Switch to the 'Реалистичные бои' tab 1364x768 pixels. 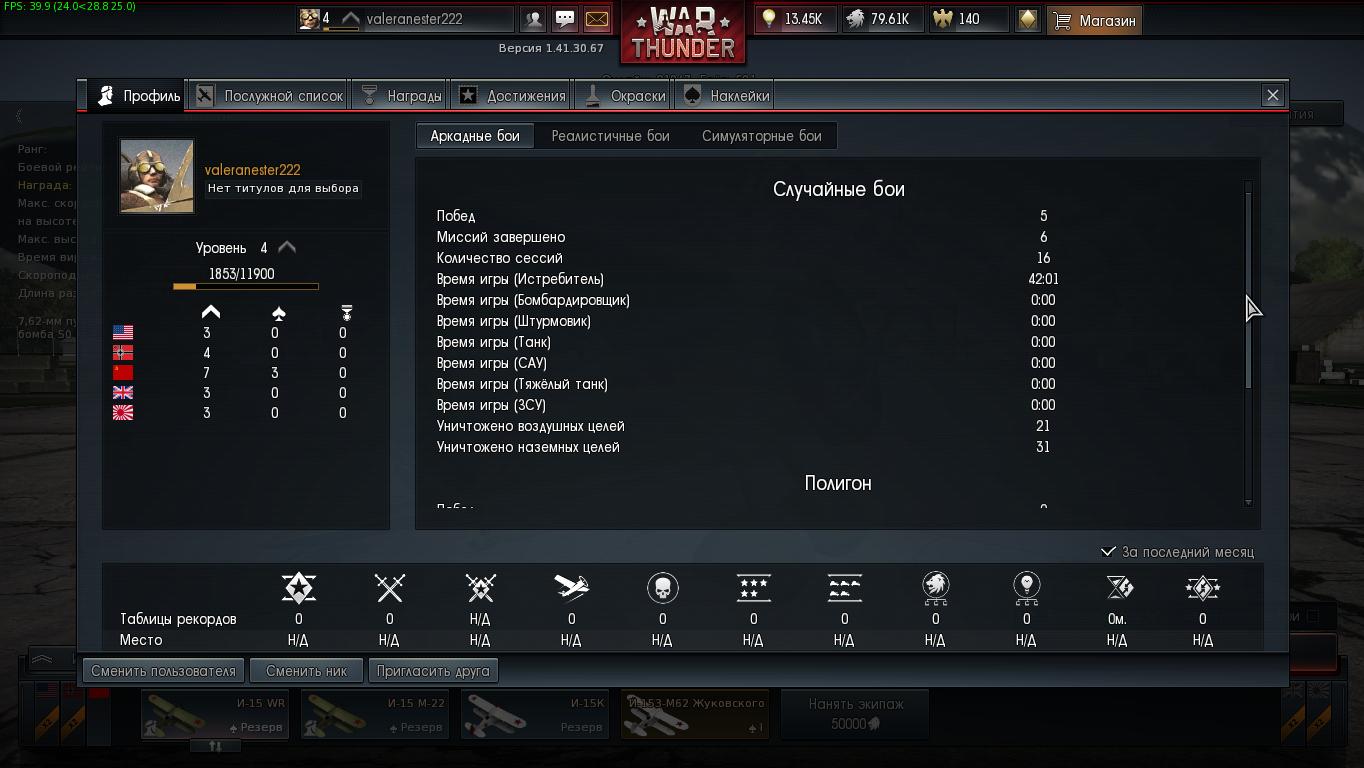click(x=610, y=136)
